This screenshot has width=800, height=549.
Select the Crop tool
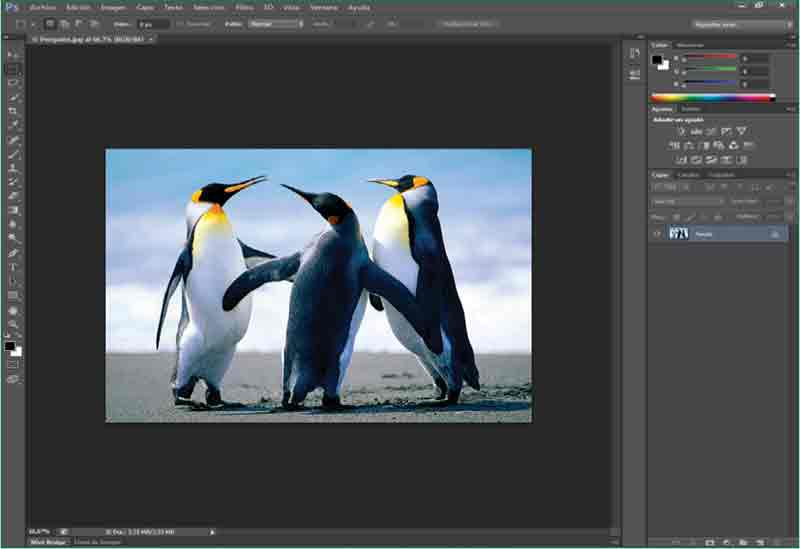(x=13, y=111)
